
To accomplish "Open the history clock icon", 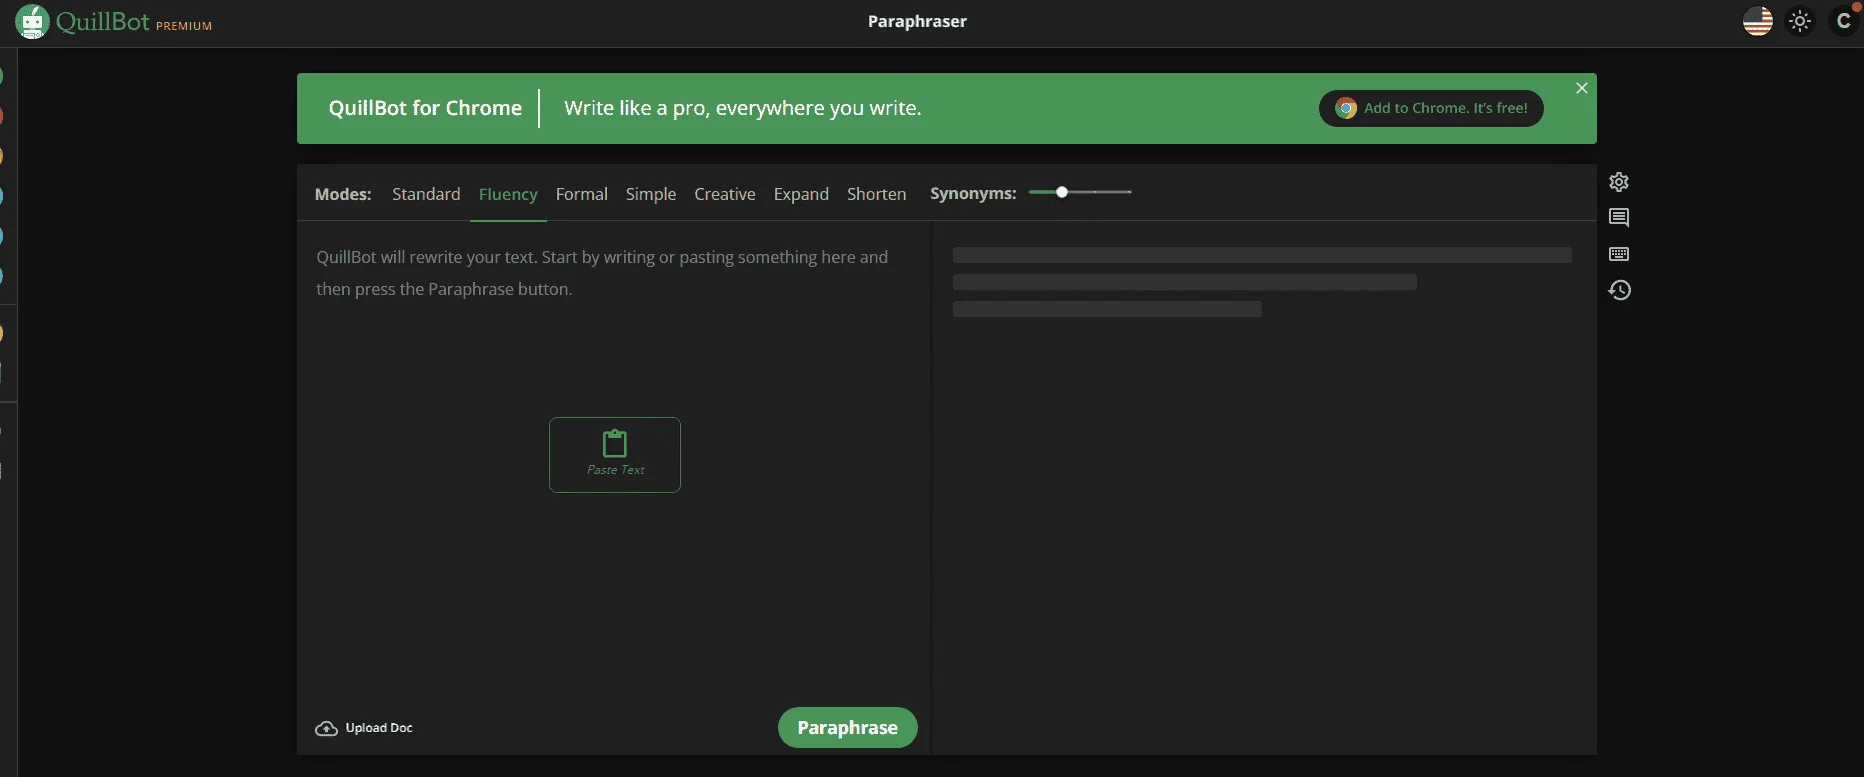I will point(1619,290).
